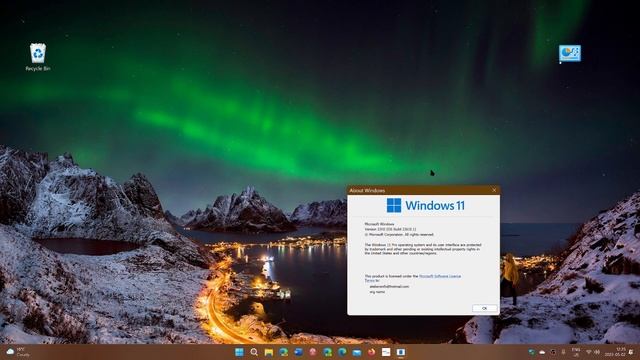Close the About Windows dialog
The width and height of the screenshot is (640, 360).
tap(494, 190)
